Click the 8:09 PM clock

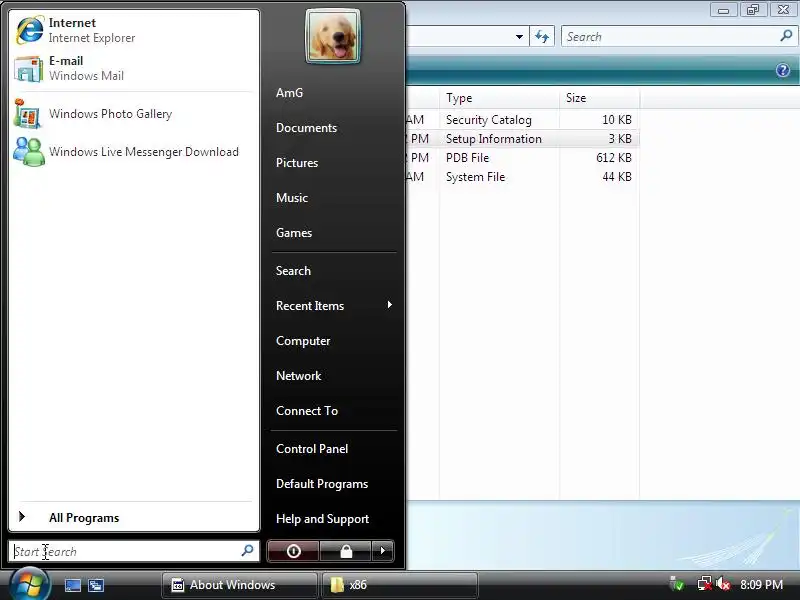click(x=761, y=584)
